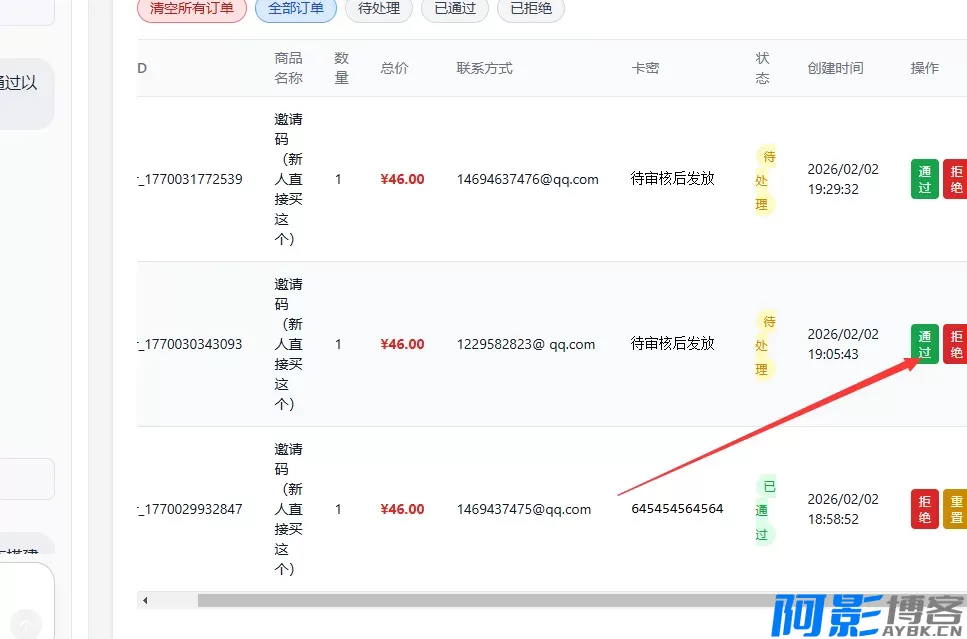The image size is (967, 639).
Task: Click the horizontal scrollbar left arrow
Action: point(145,600)
